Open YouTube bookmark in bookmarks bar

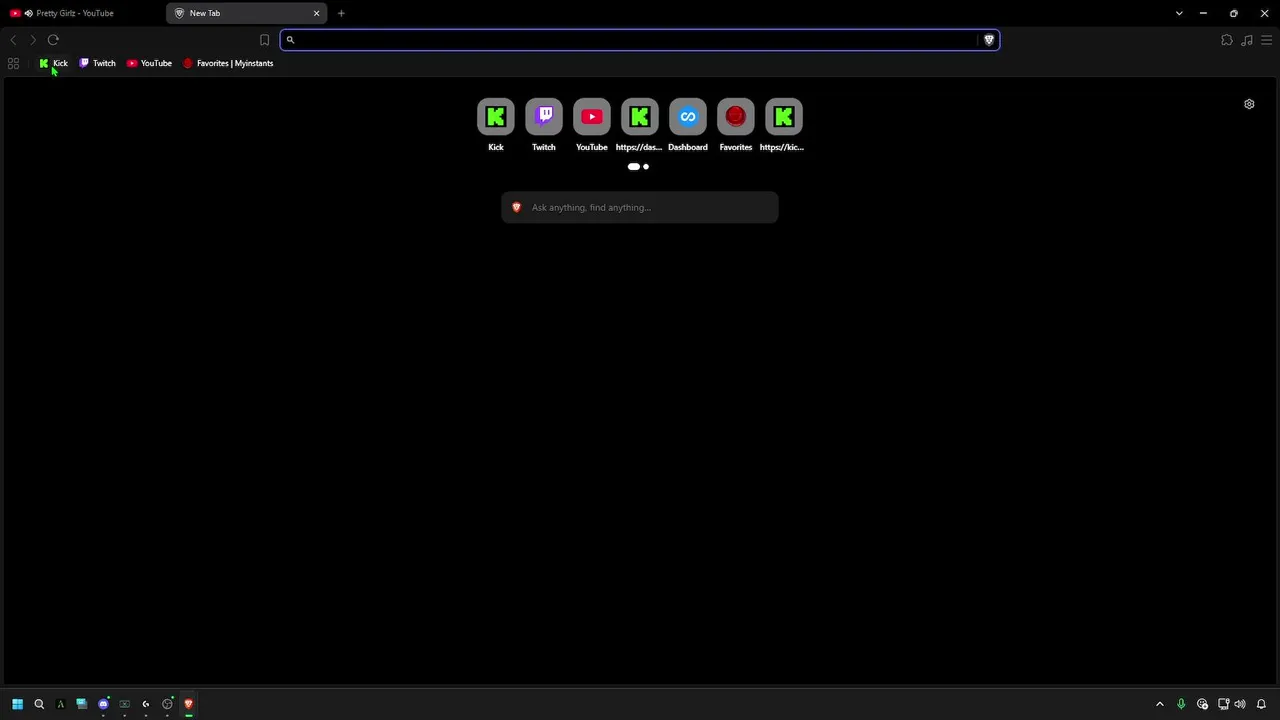[x=149, y=63]
